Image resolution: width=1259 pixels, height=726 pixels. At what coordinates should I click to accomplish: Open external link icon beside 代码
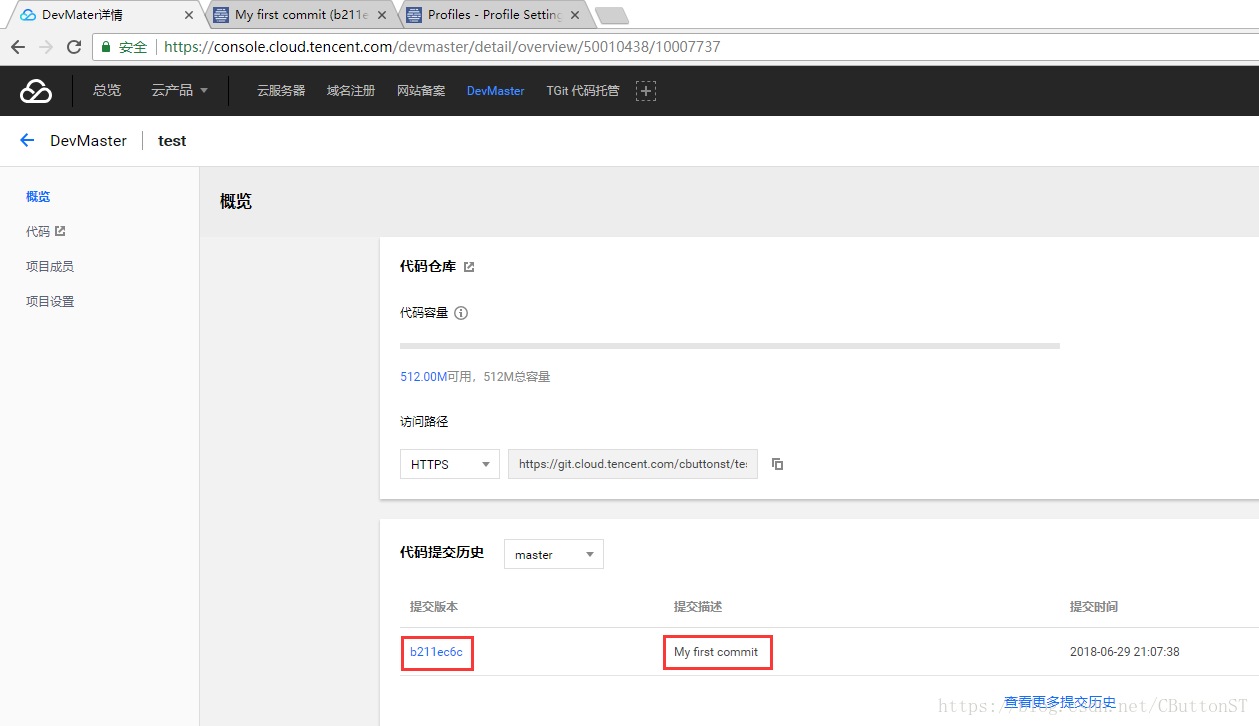tap(60, 231)
